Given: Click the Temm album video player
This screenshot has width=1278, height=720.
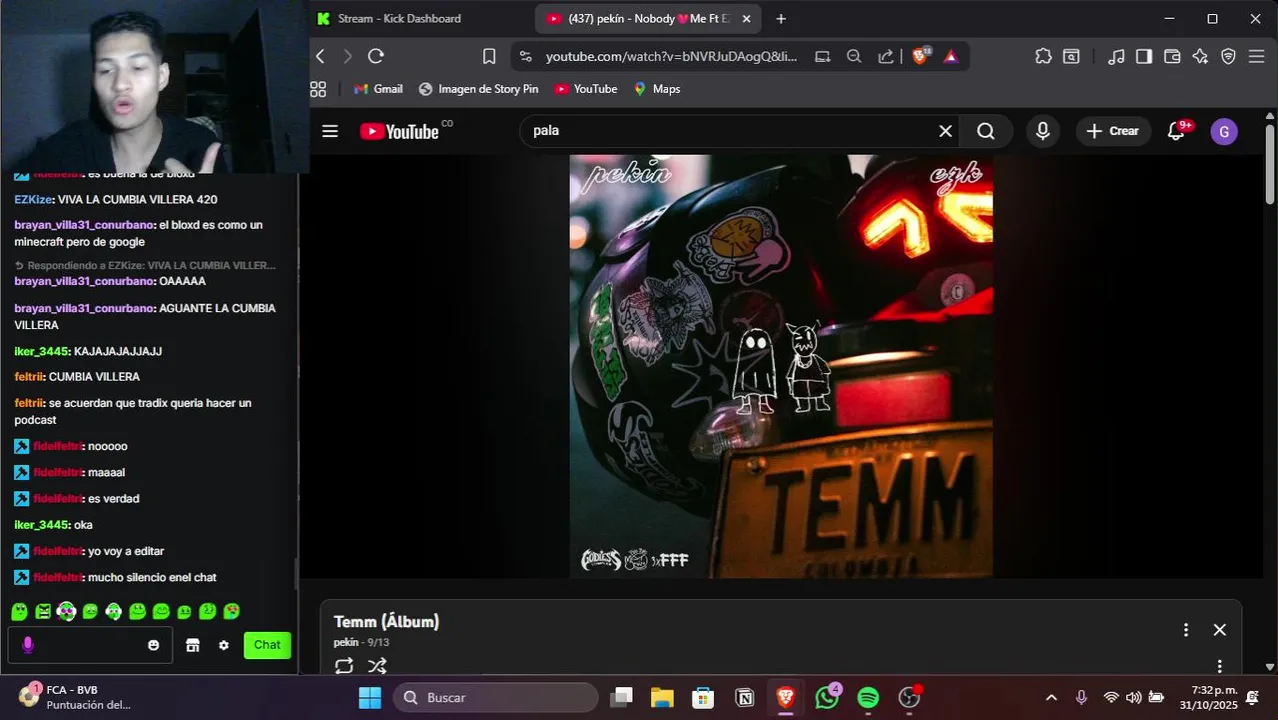Looking at the screenshot, I should tap(781, 366).
